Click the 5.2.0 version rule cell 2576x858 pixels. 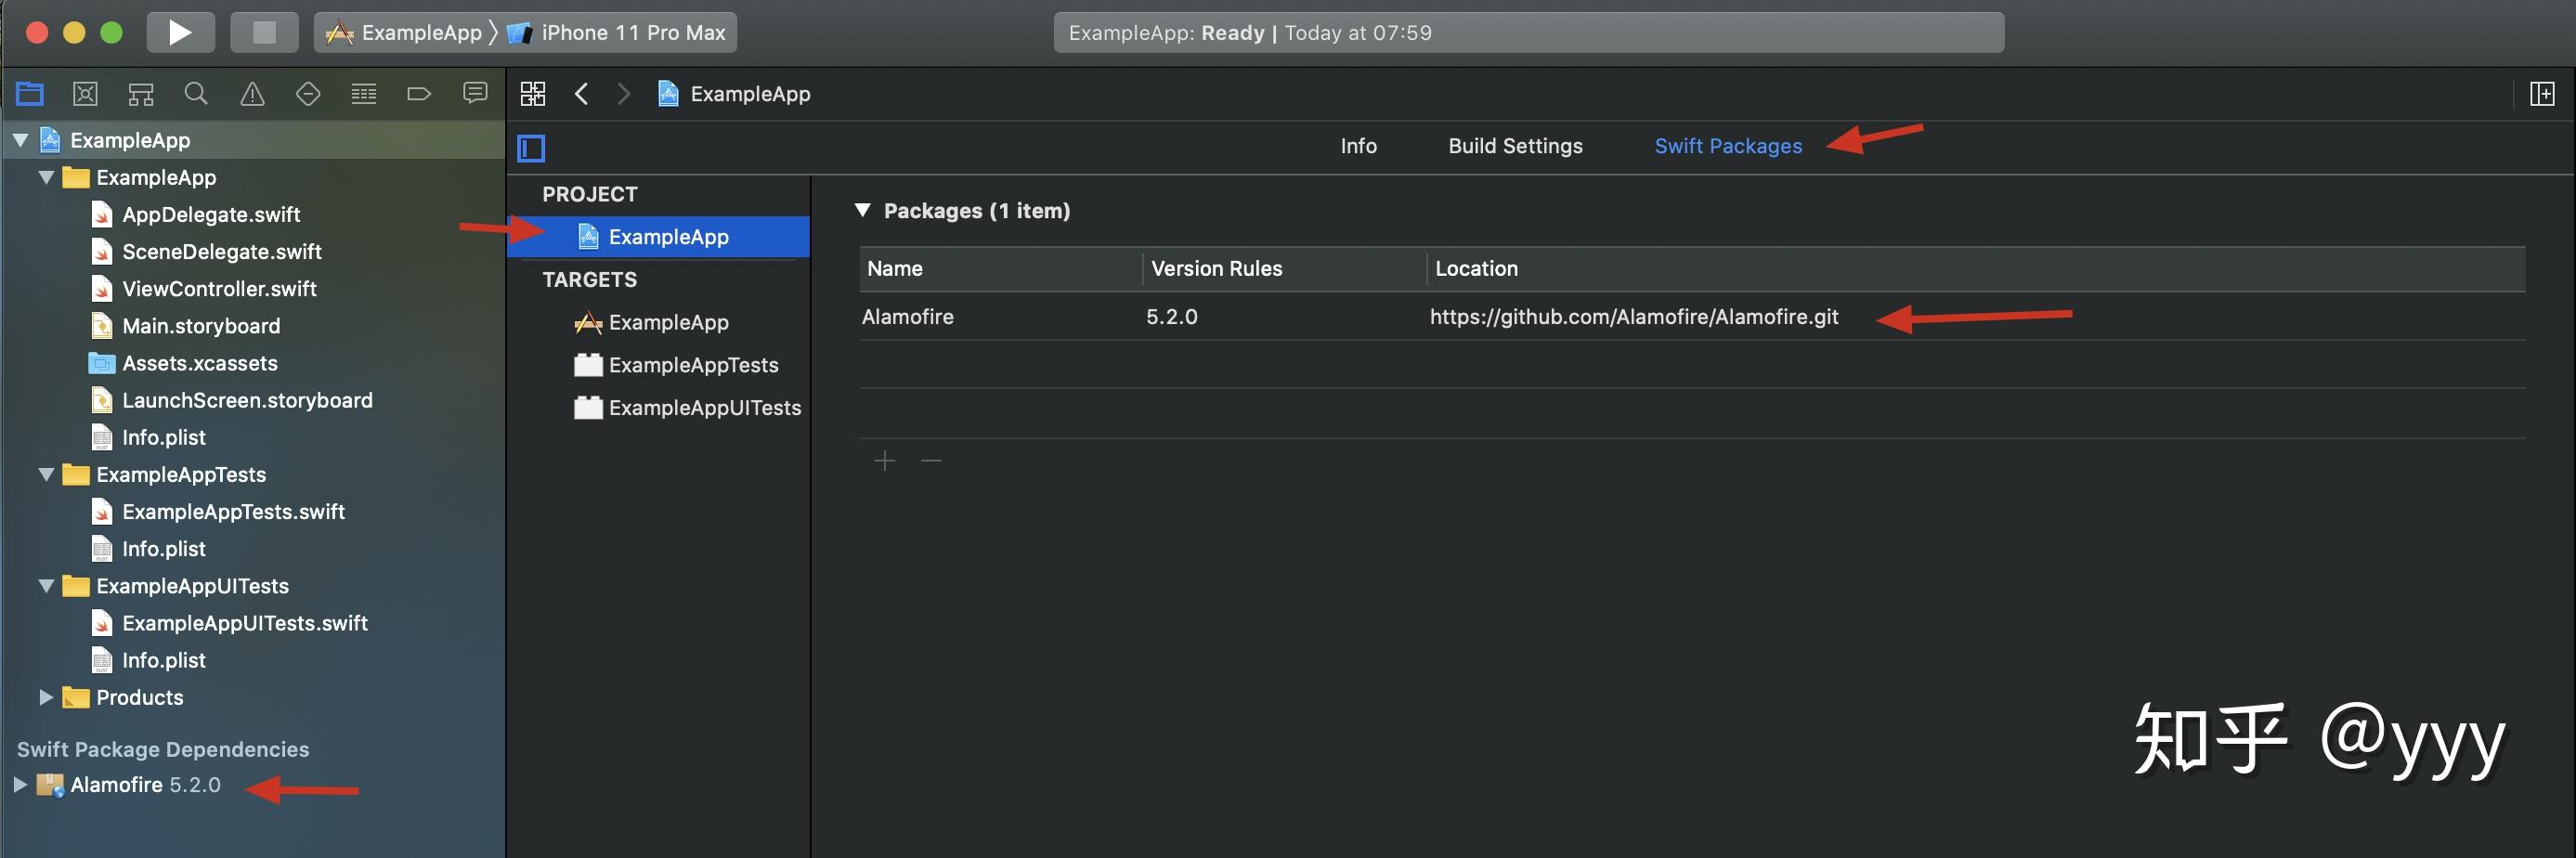[1171, 317]
